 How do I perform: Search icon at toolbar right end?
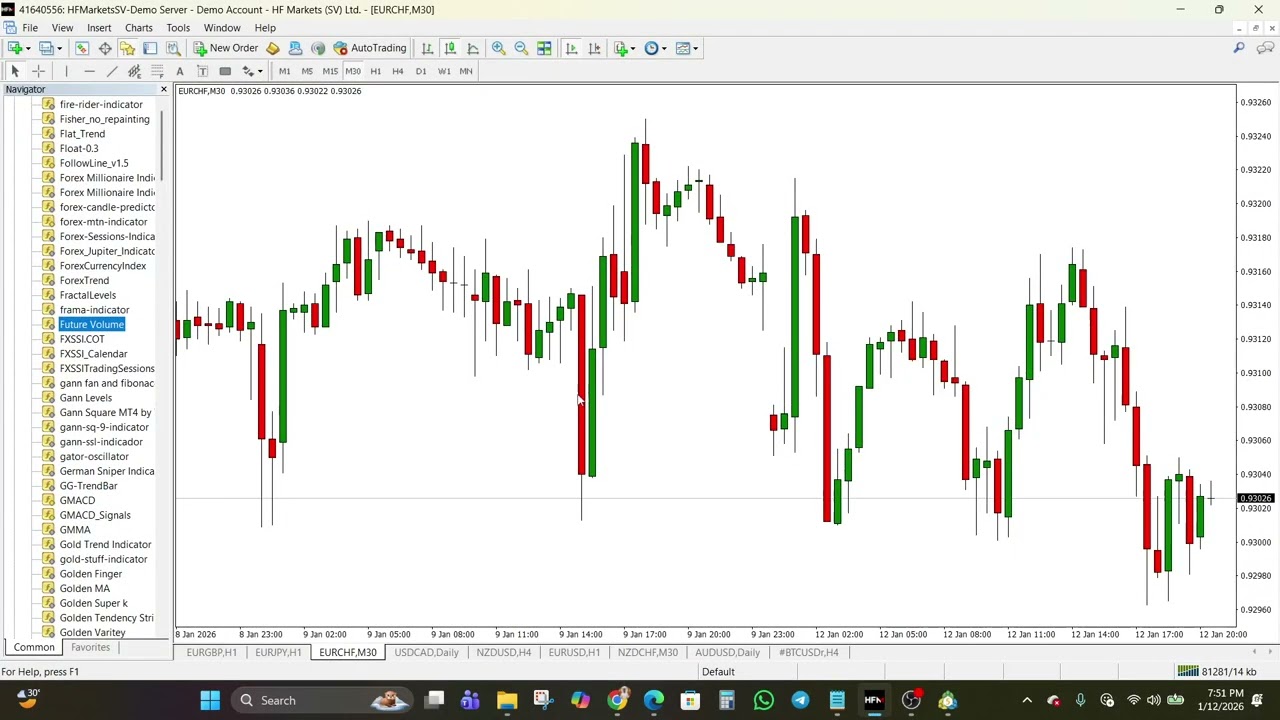pyautogui.click(x=1239, y=48)
